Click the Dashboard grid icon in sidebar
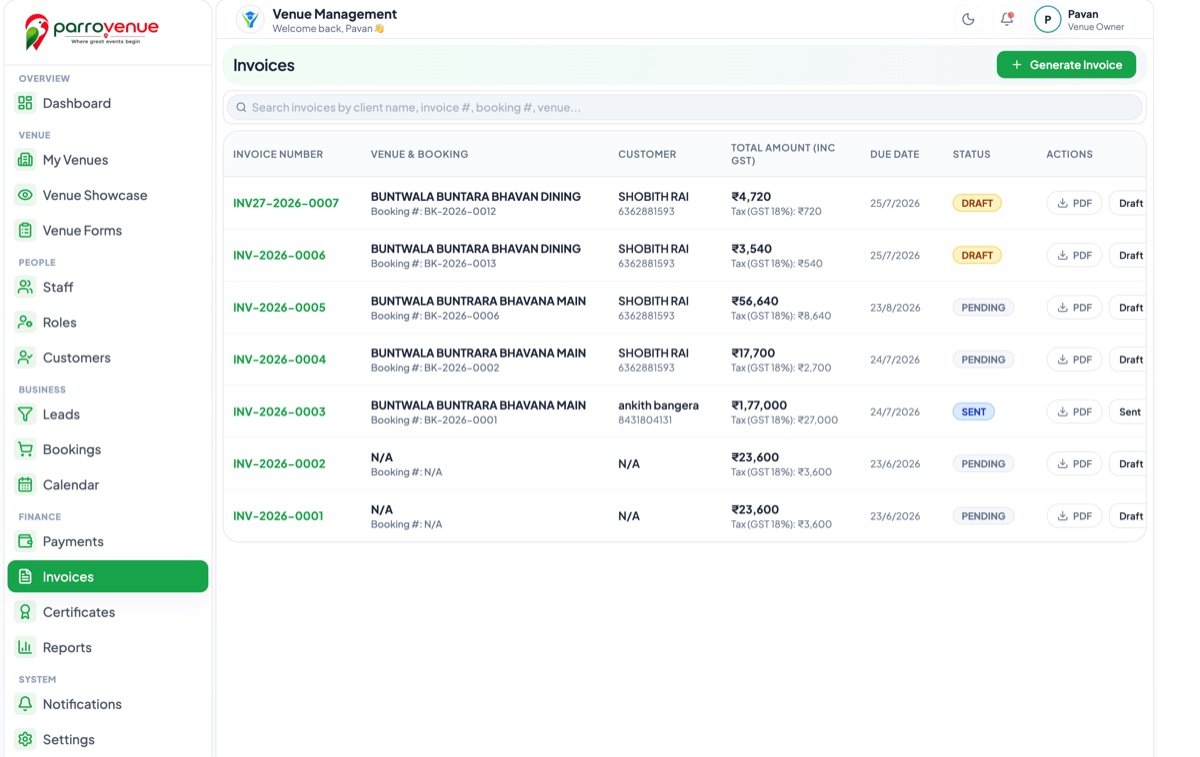Viewport: 1200px width, 757px height. coord(26,103)
